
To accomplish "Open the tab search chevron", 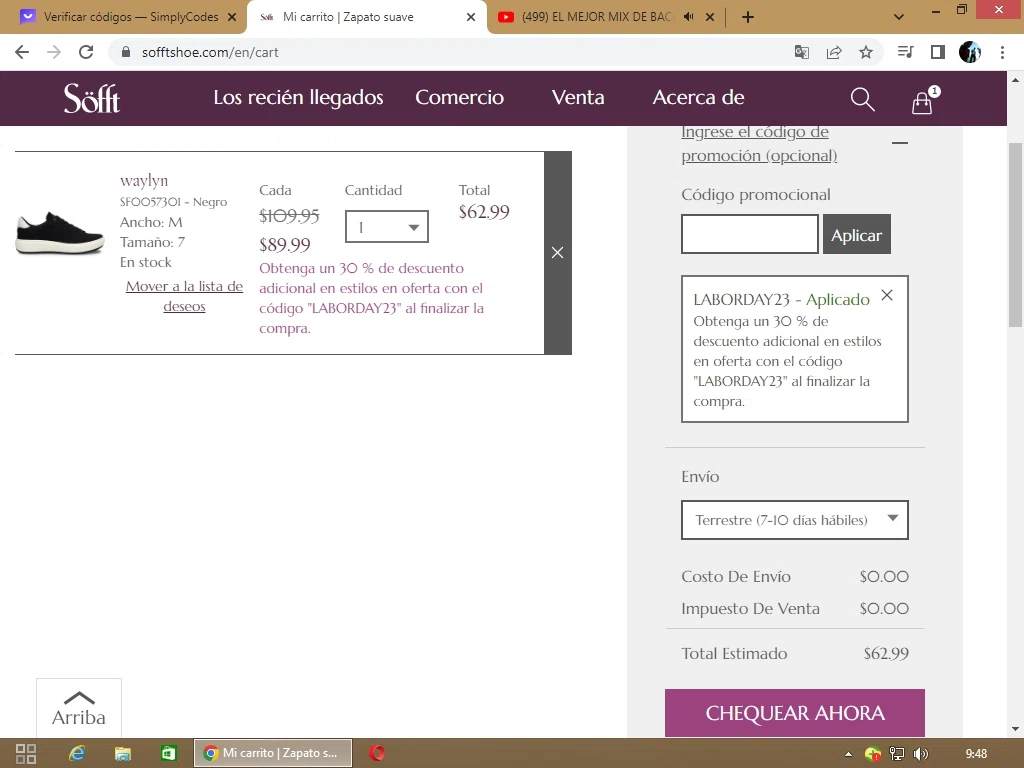I will pos(899,17).
